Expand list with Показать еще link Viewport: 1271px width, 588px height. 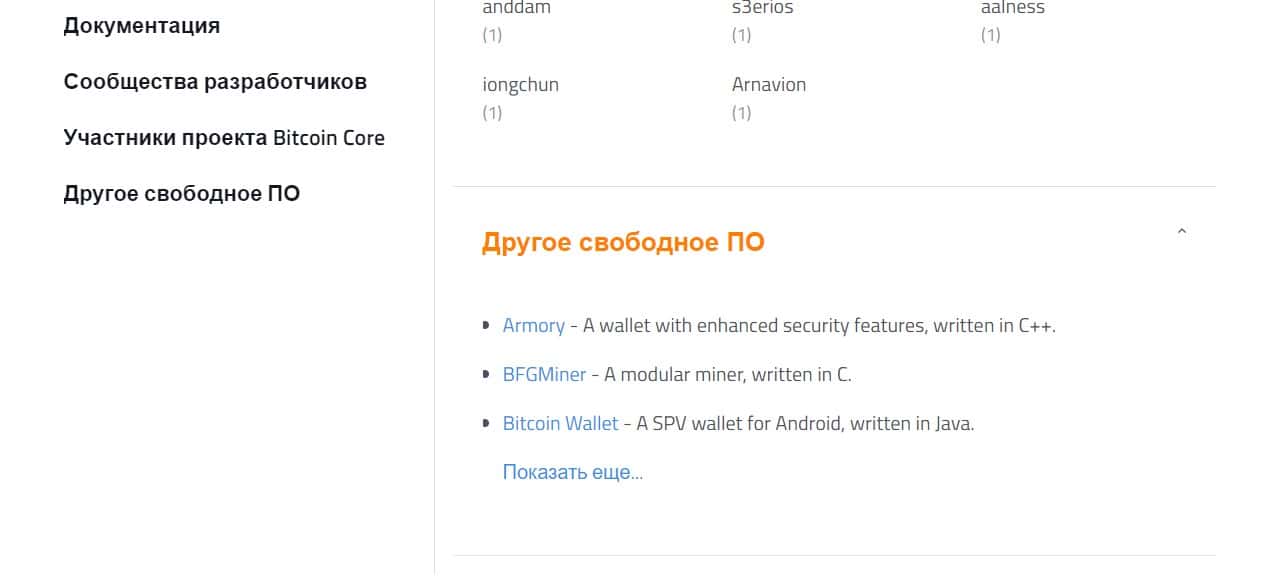click(572, 472)
